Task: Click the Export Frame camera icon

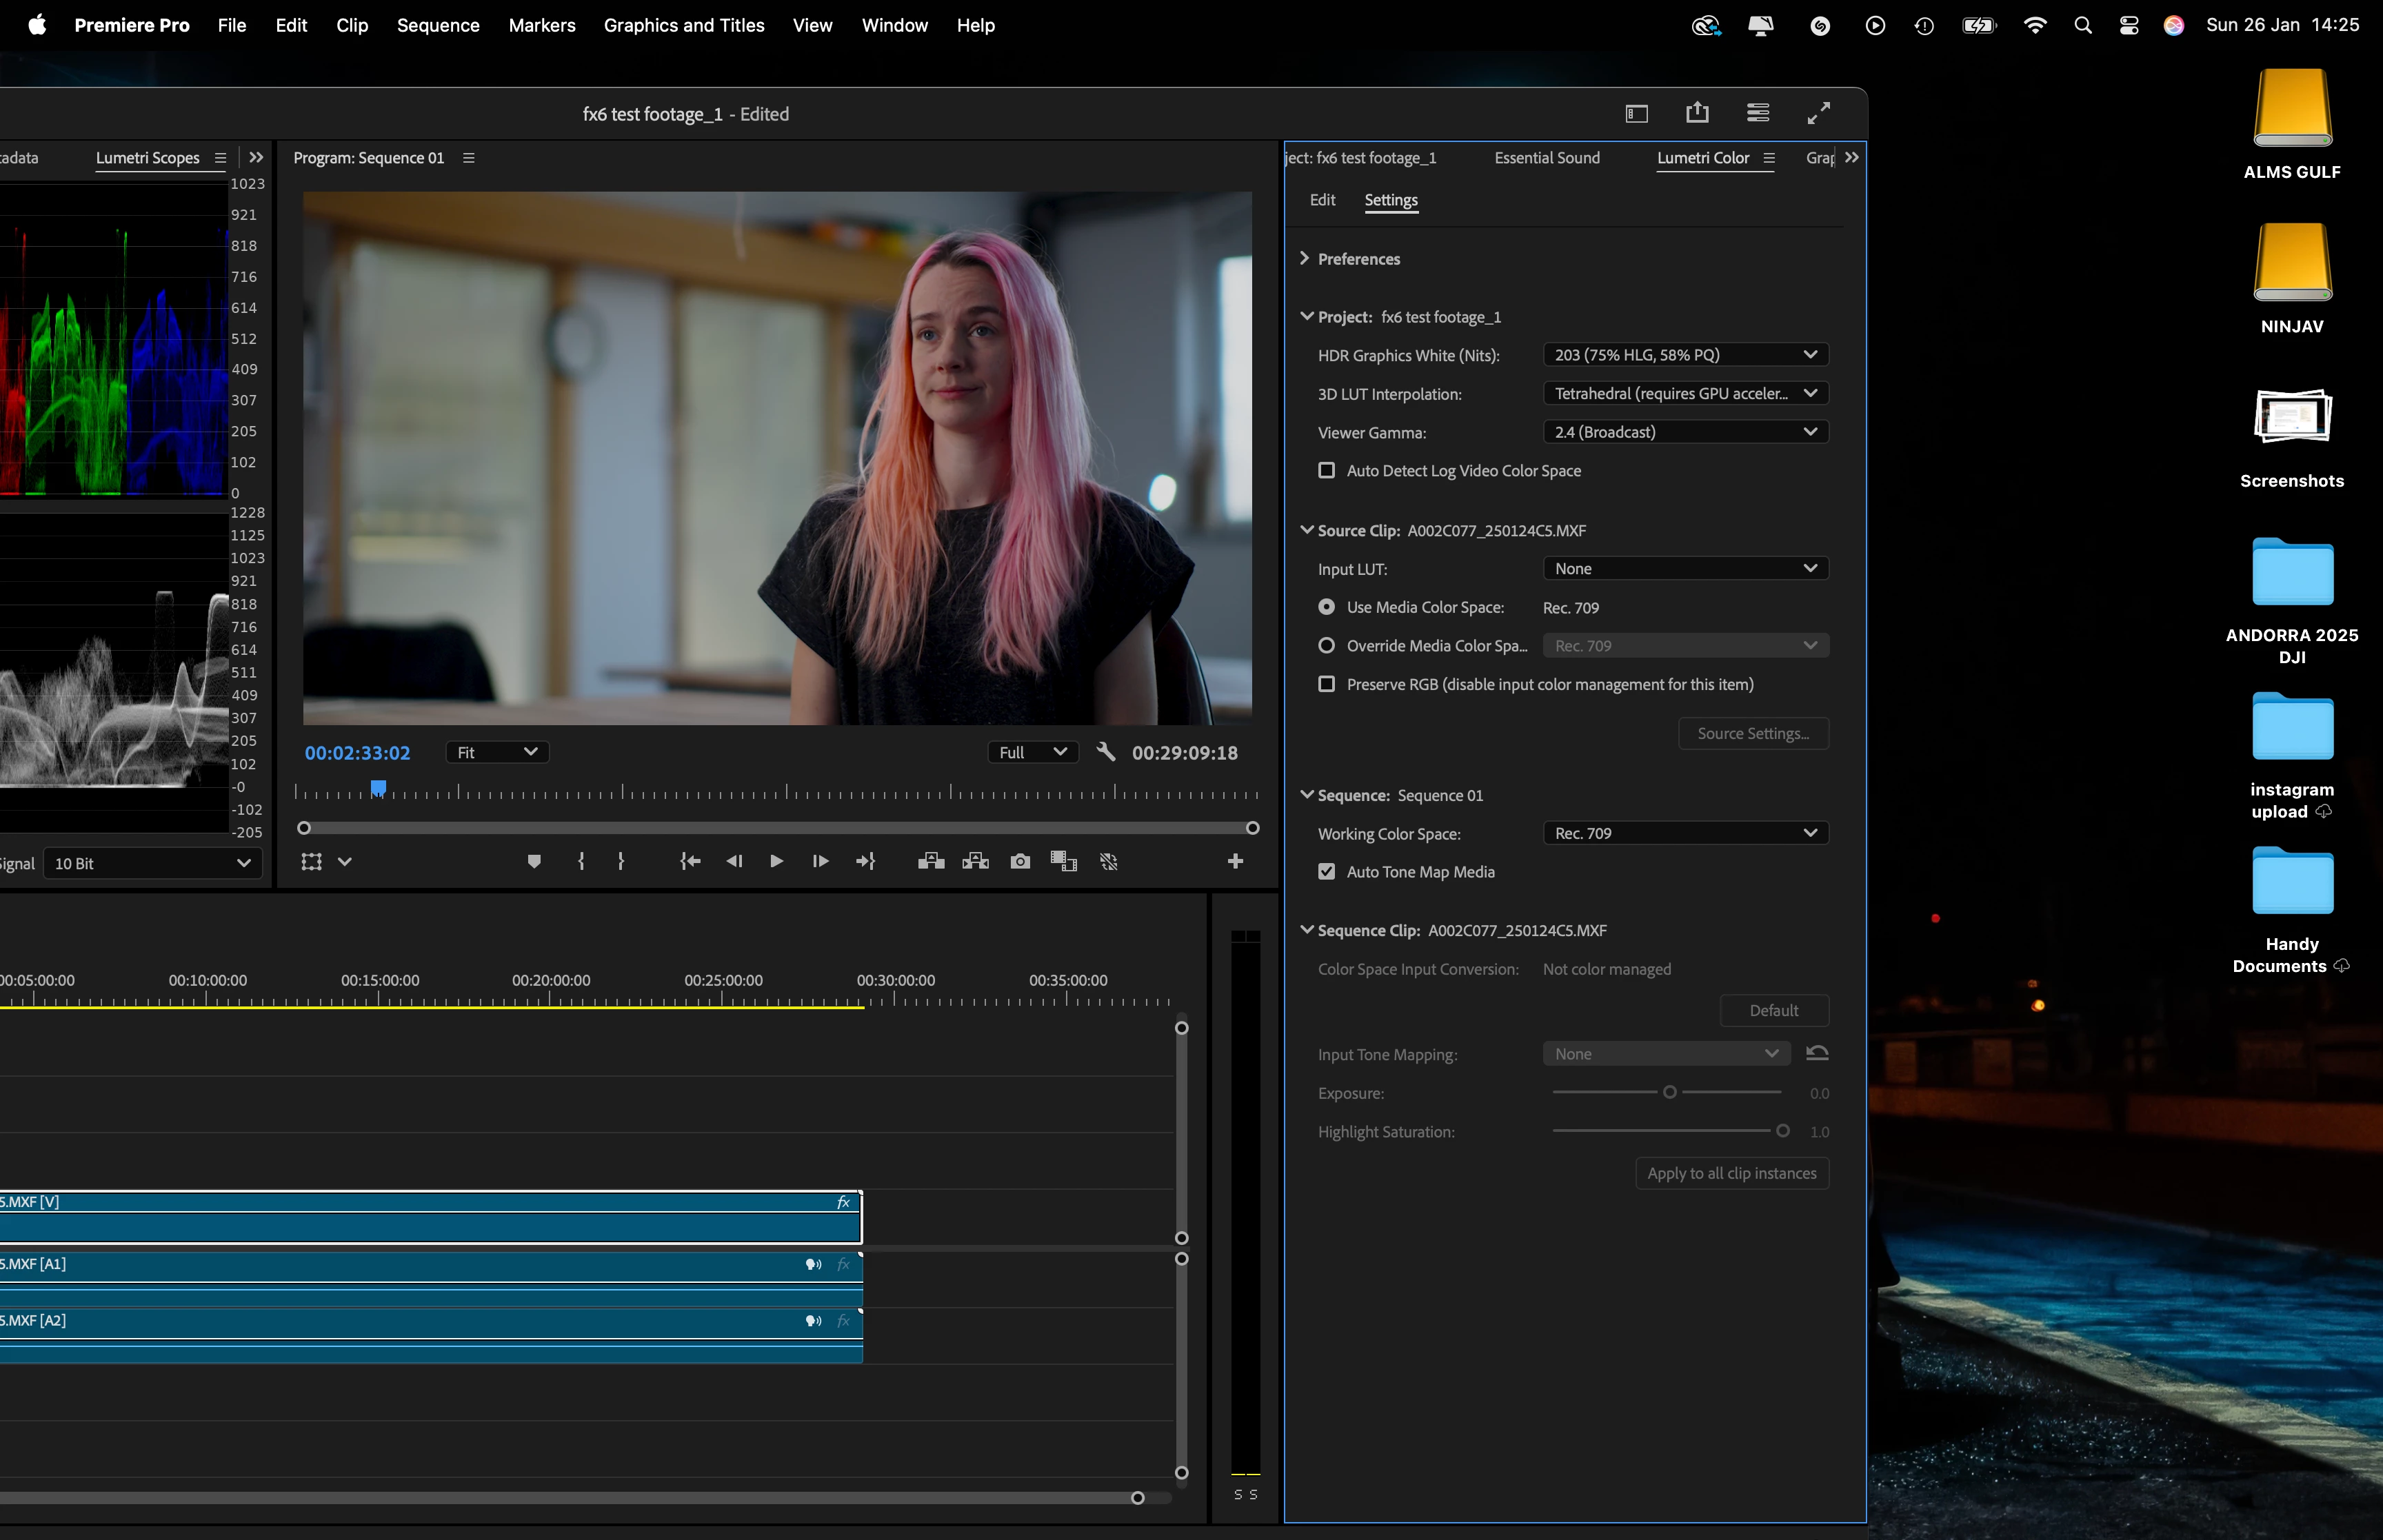Action: tap(1020, 861)
